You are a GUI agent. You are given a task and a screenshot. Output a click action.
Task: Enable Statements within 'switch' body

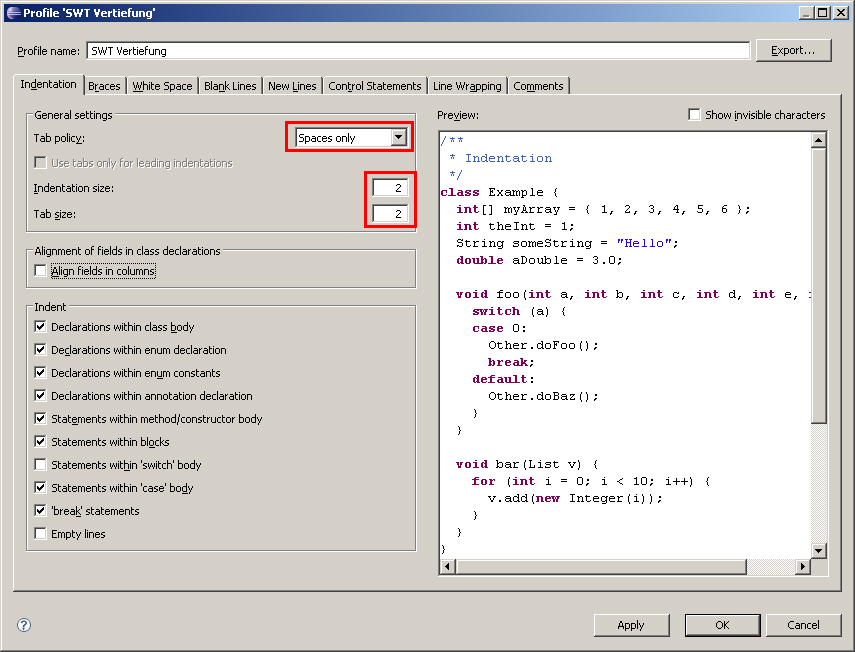pos(40,464)
